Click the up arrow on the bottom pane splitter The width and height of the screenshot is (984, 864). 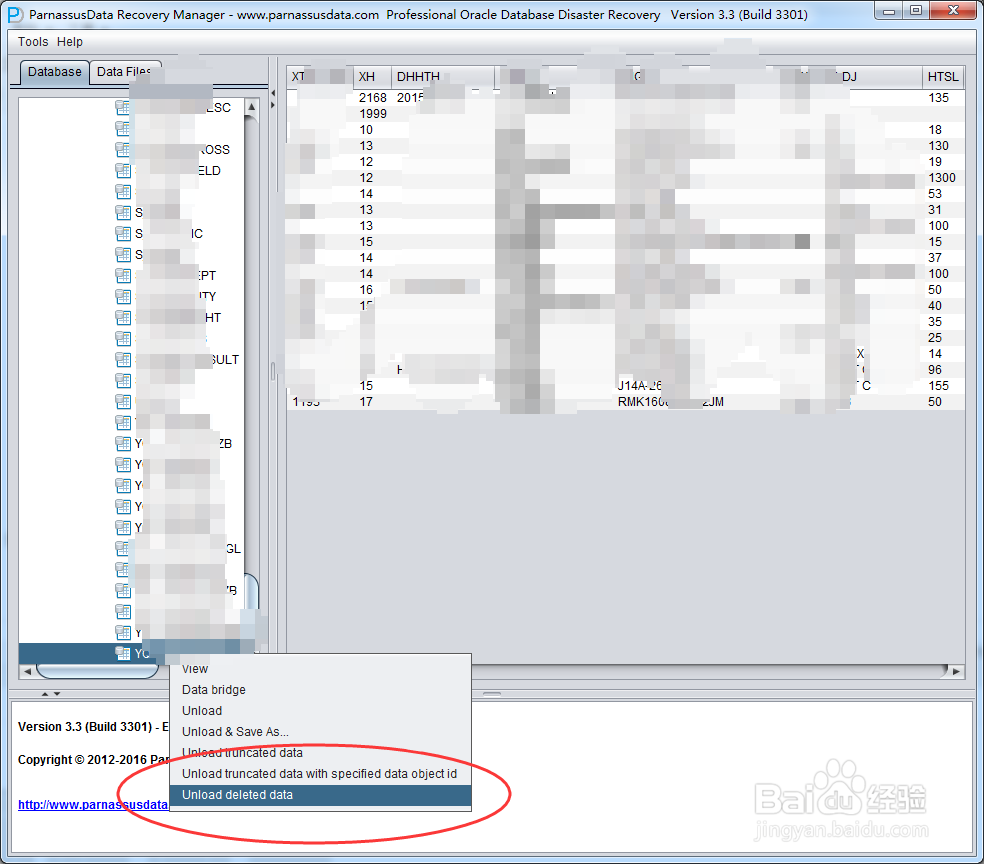45,694
